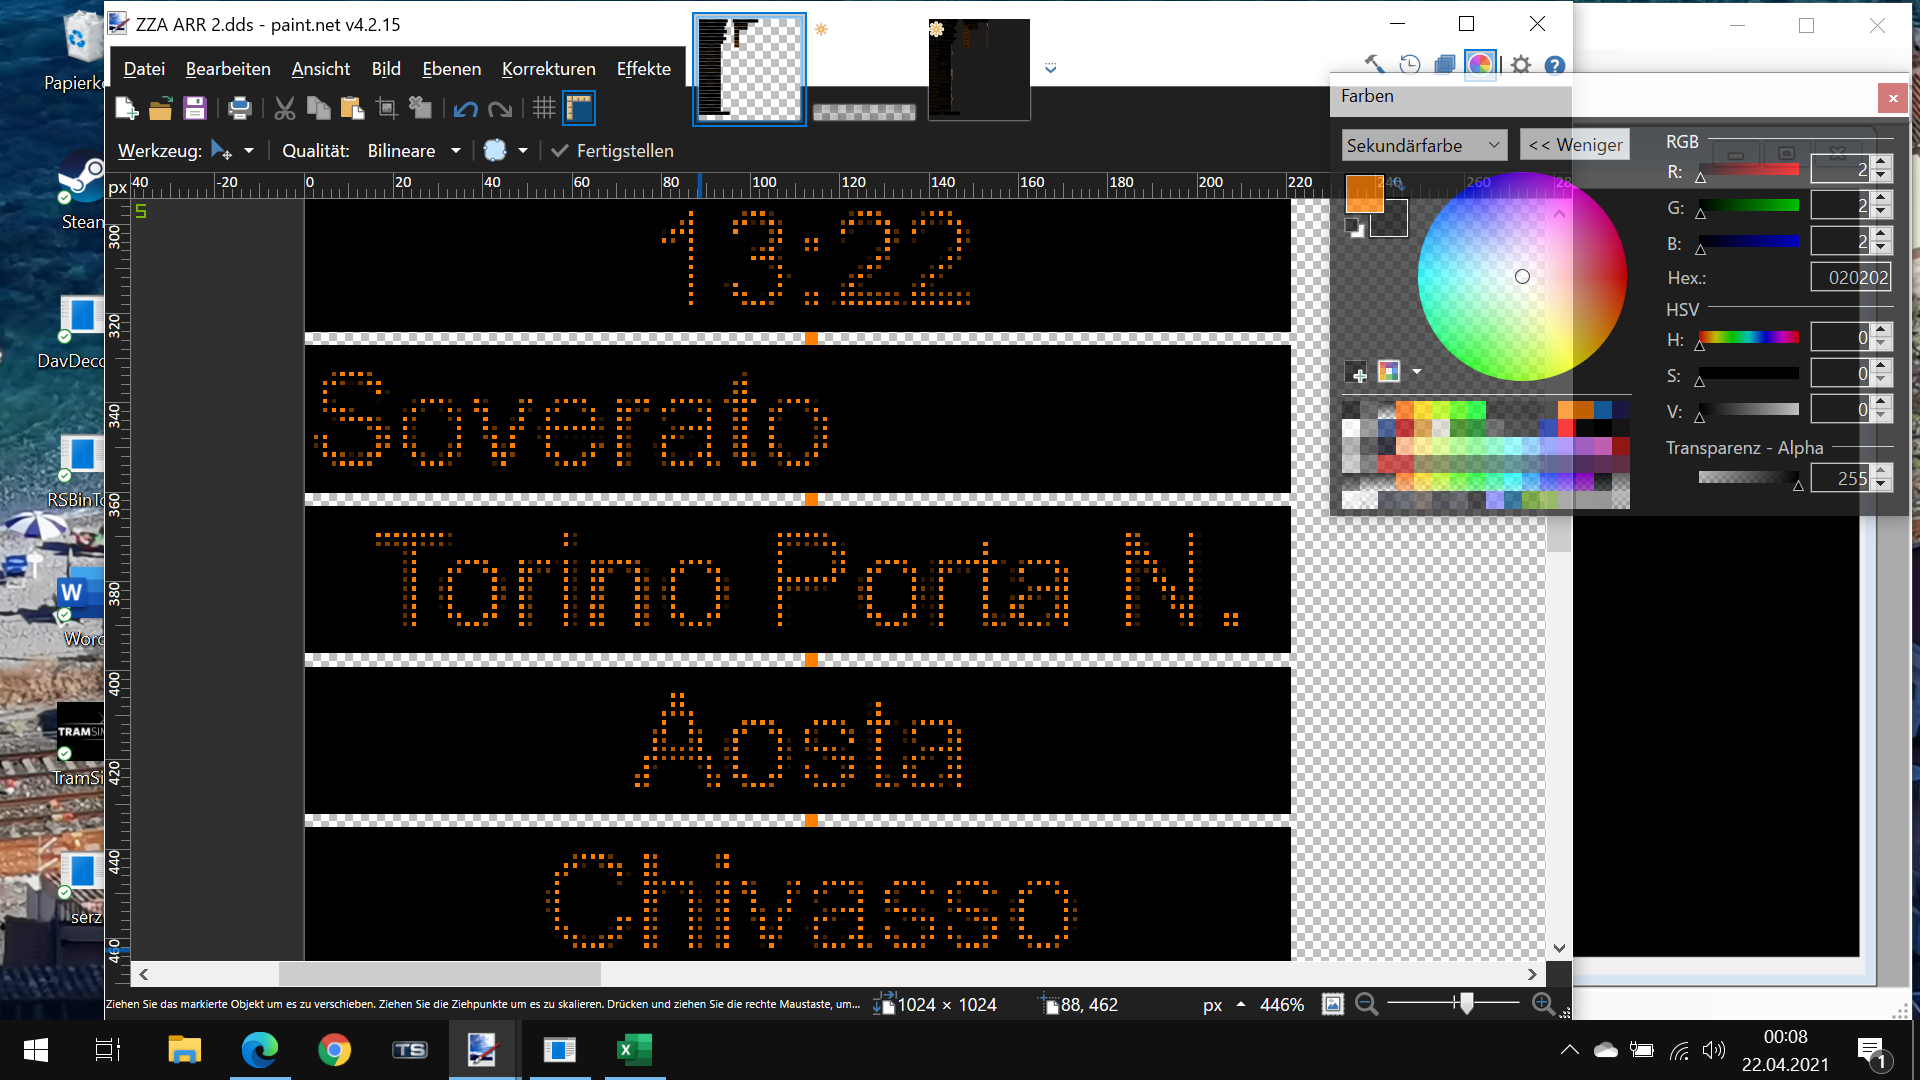
Task: Open the Sekundärfarbe color mode dropdown
Action: (x=1423, y=145)
